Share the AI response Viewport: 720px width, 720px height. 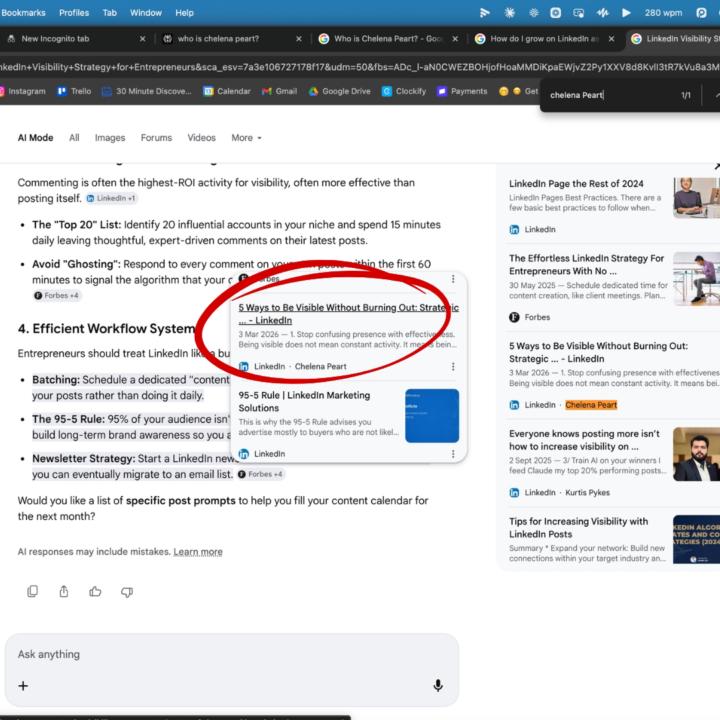pos(64,591)
